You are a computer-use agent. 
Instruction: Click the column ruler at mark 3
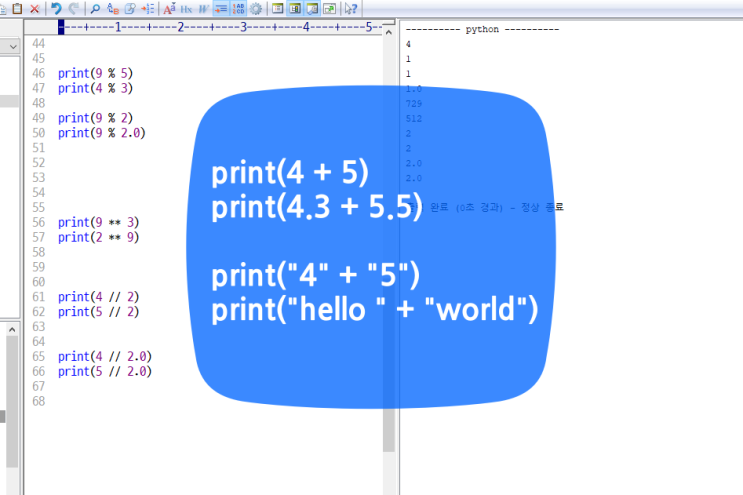(243, 27)
